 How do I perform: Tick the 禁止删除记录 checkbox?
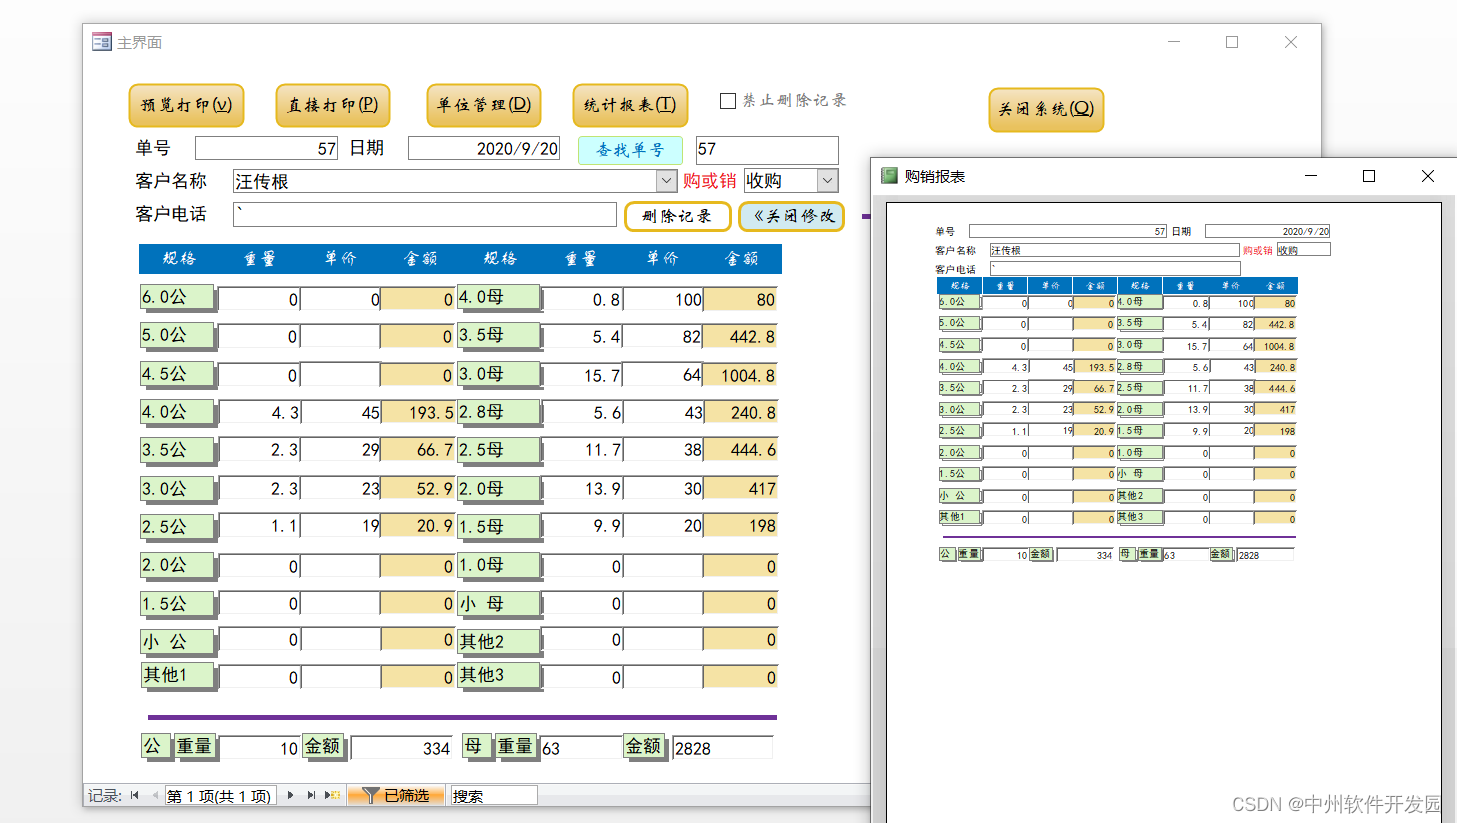point(728,100)
